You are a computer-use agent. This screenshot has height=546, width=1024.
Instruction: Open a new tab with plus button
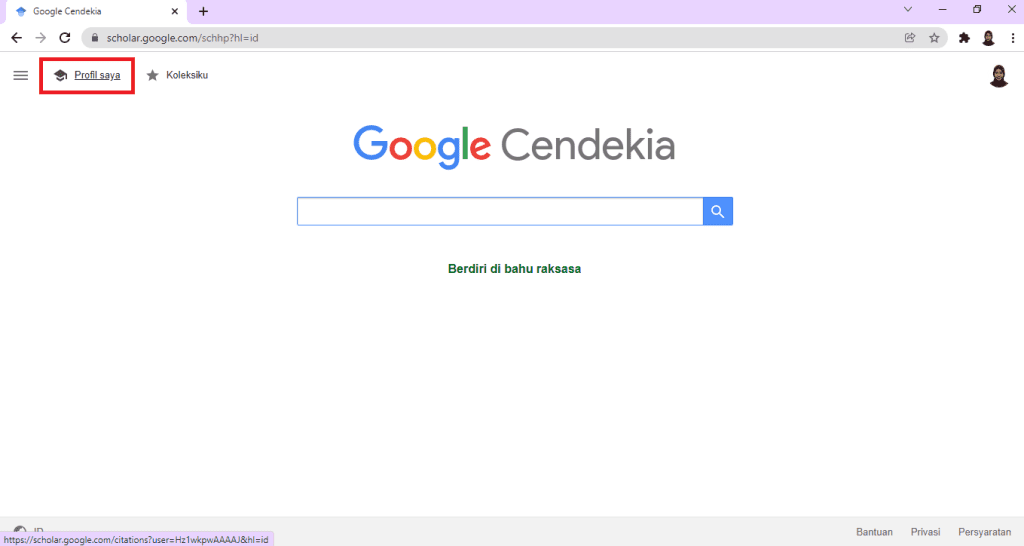coord(203,11)
